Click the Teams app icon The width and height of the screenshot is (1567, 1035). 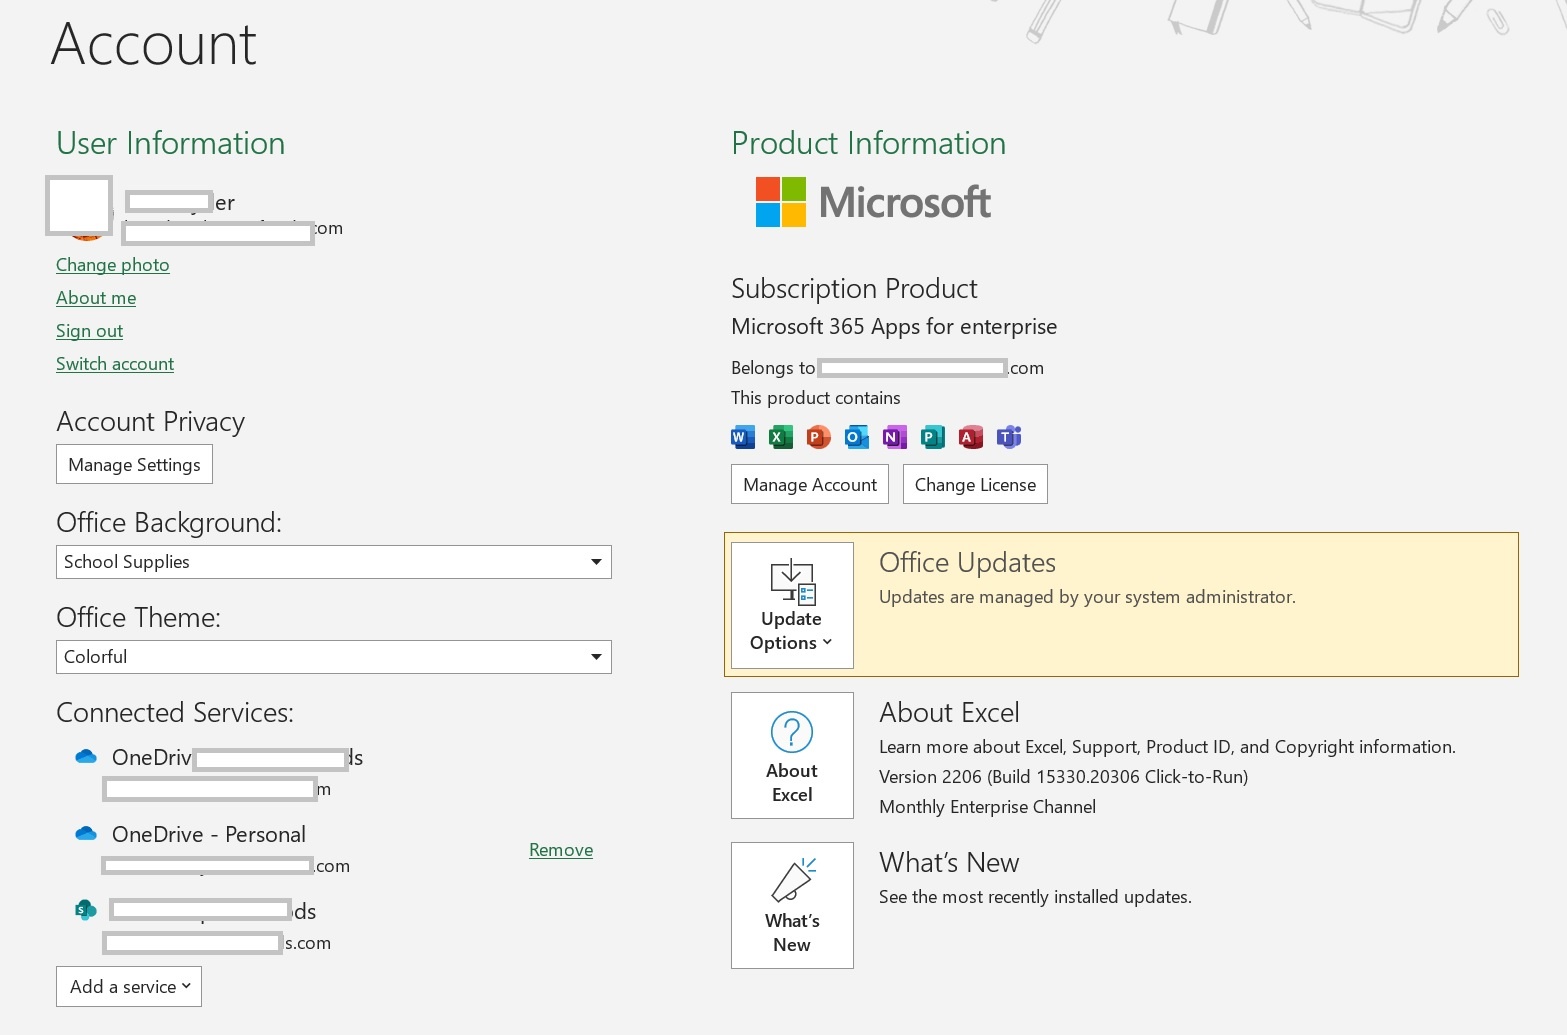[1009, 437]
